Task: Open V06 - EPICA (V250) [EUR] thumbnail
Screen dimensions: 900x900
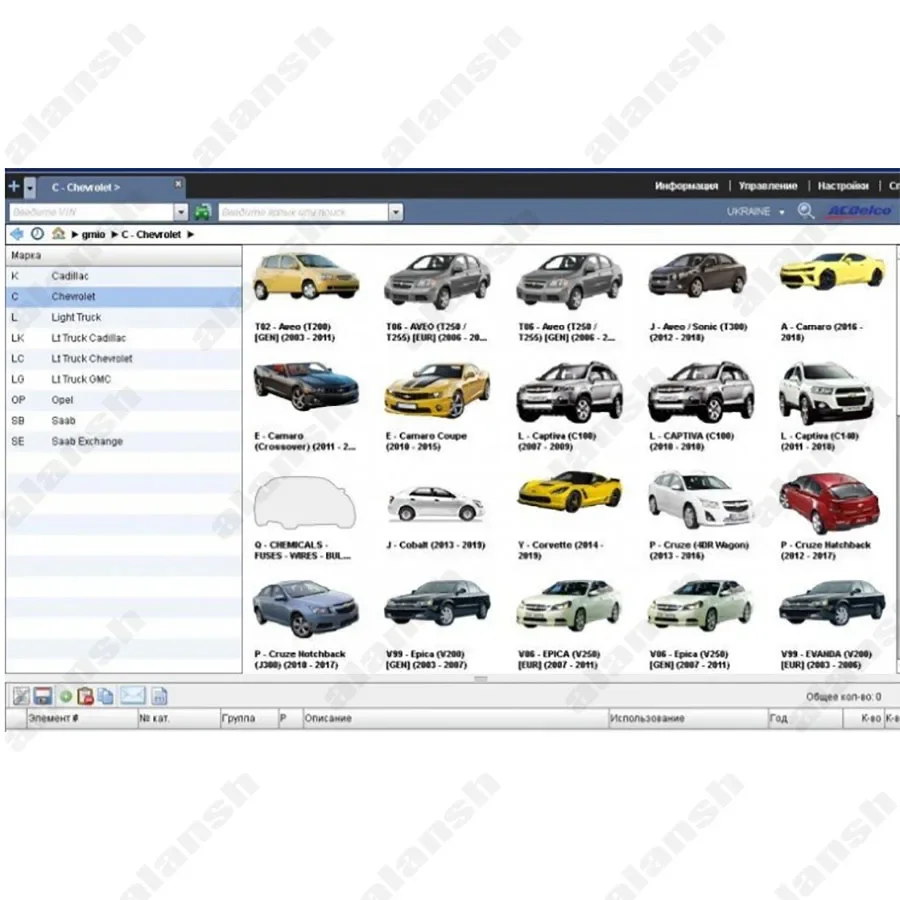Action: coord(569,605)
